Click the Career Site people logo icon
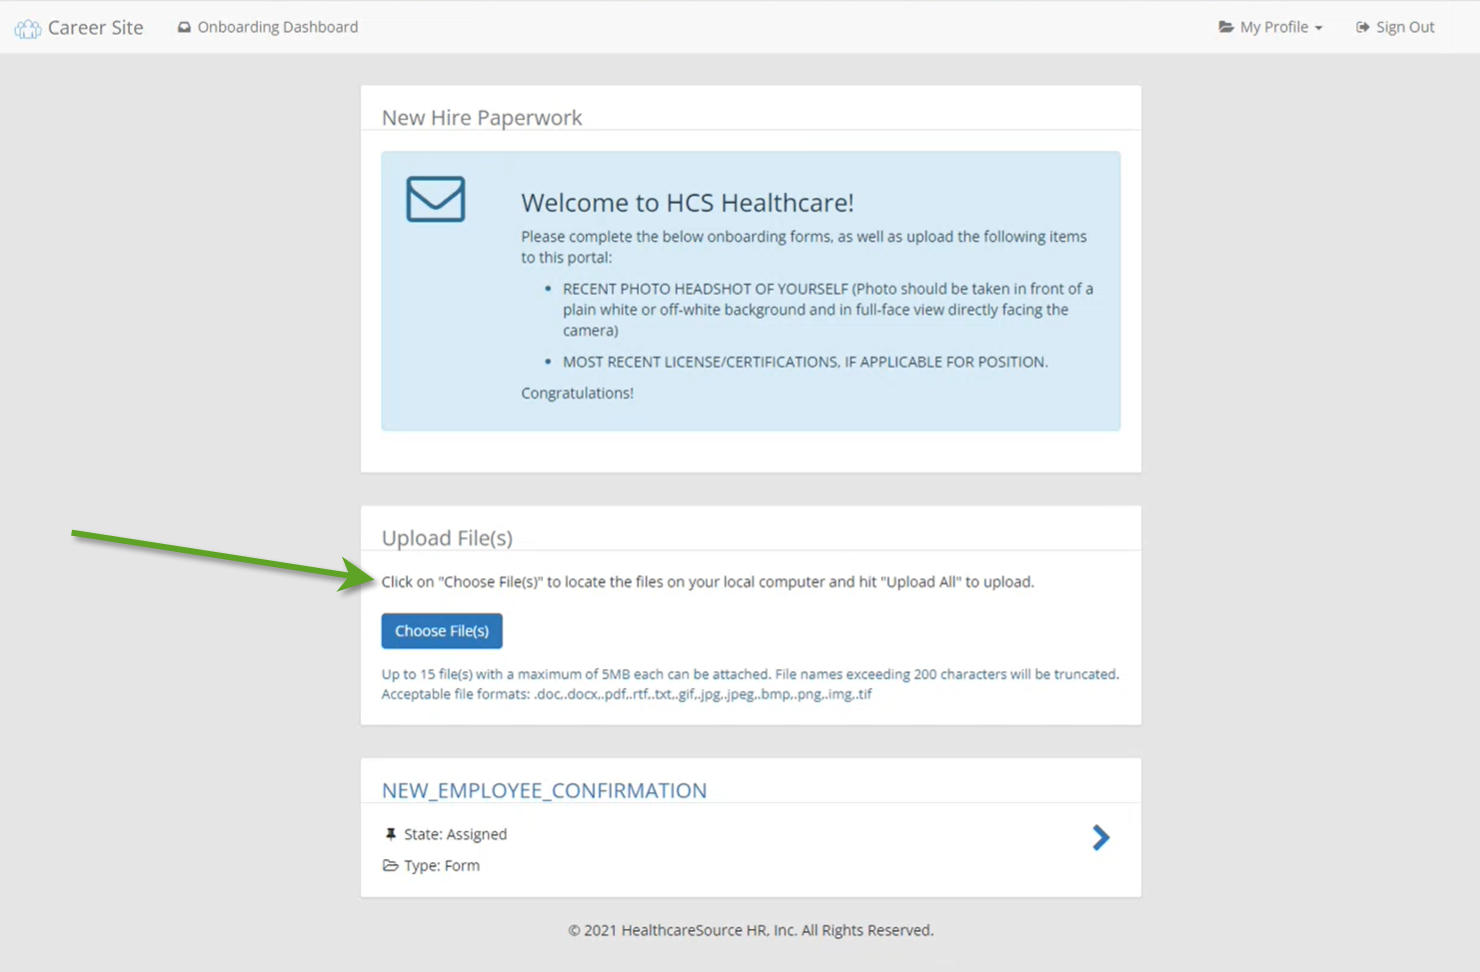 pos(28,29)
